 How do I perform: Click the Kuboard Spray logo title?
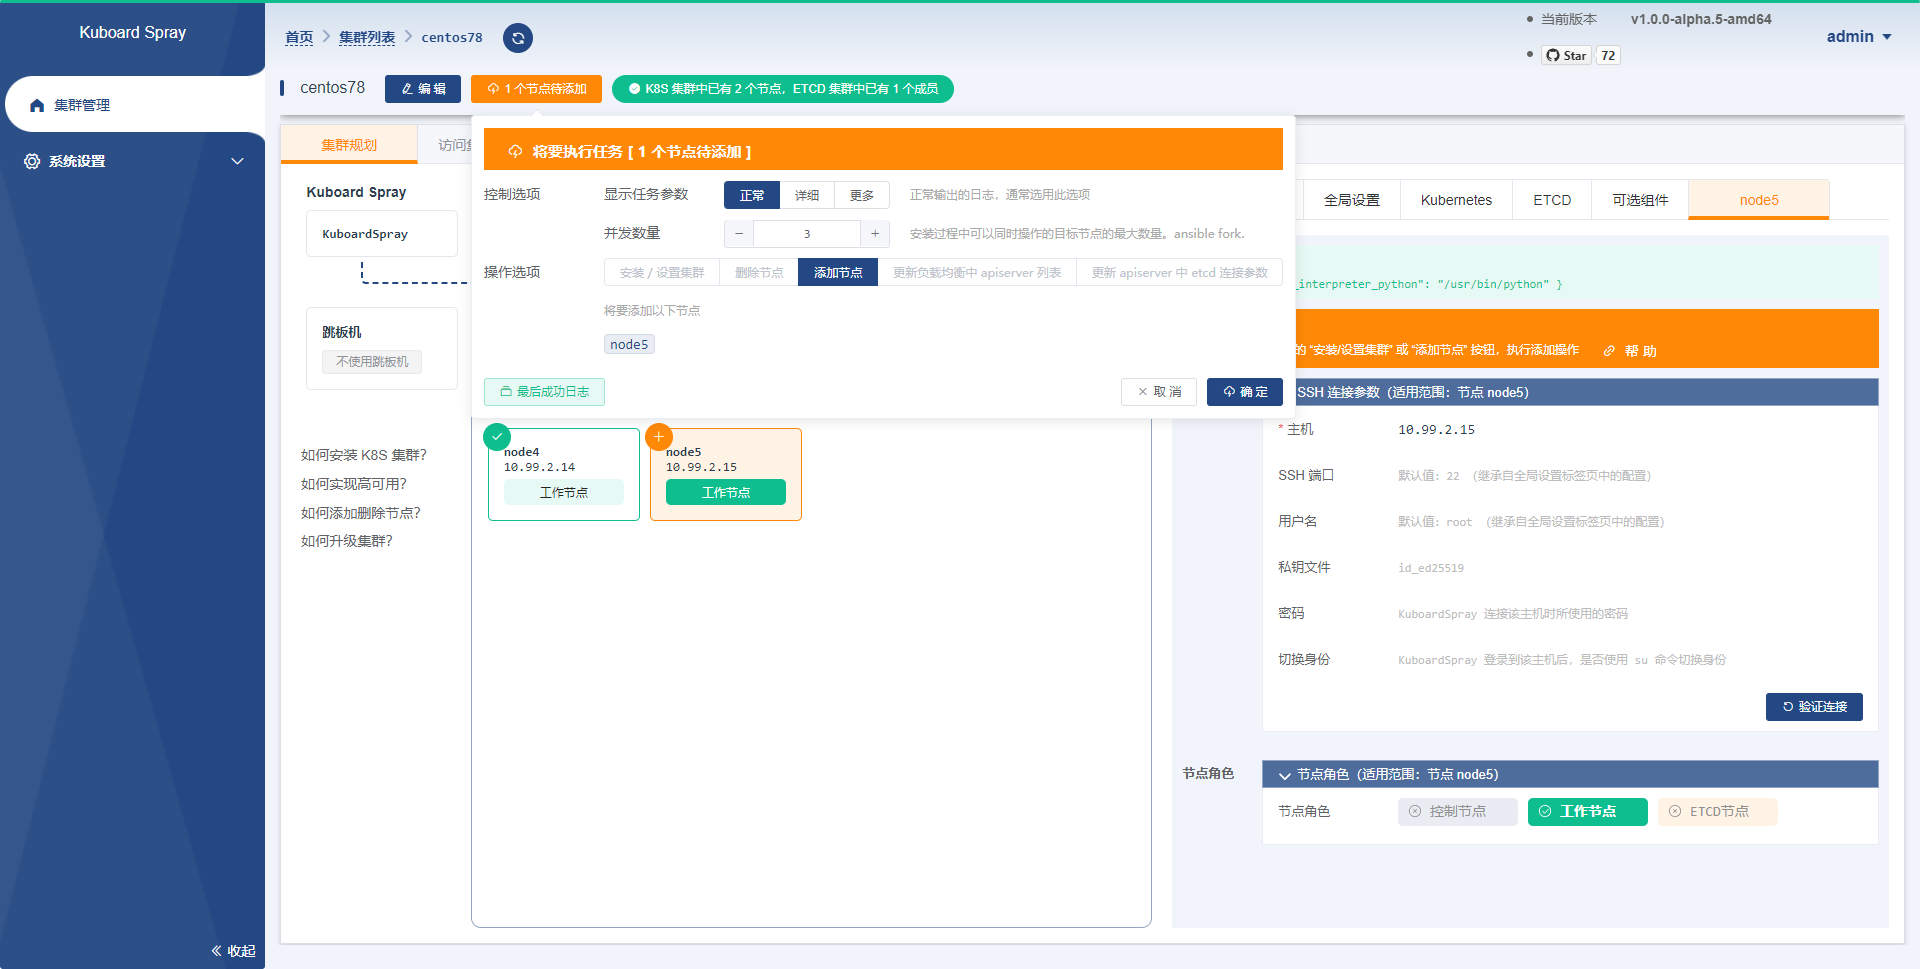coord(133,32)
